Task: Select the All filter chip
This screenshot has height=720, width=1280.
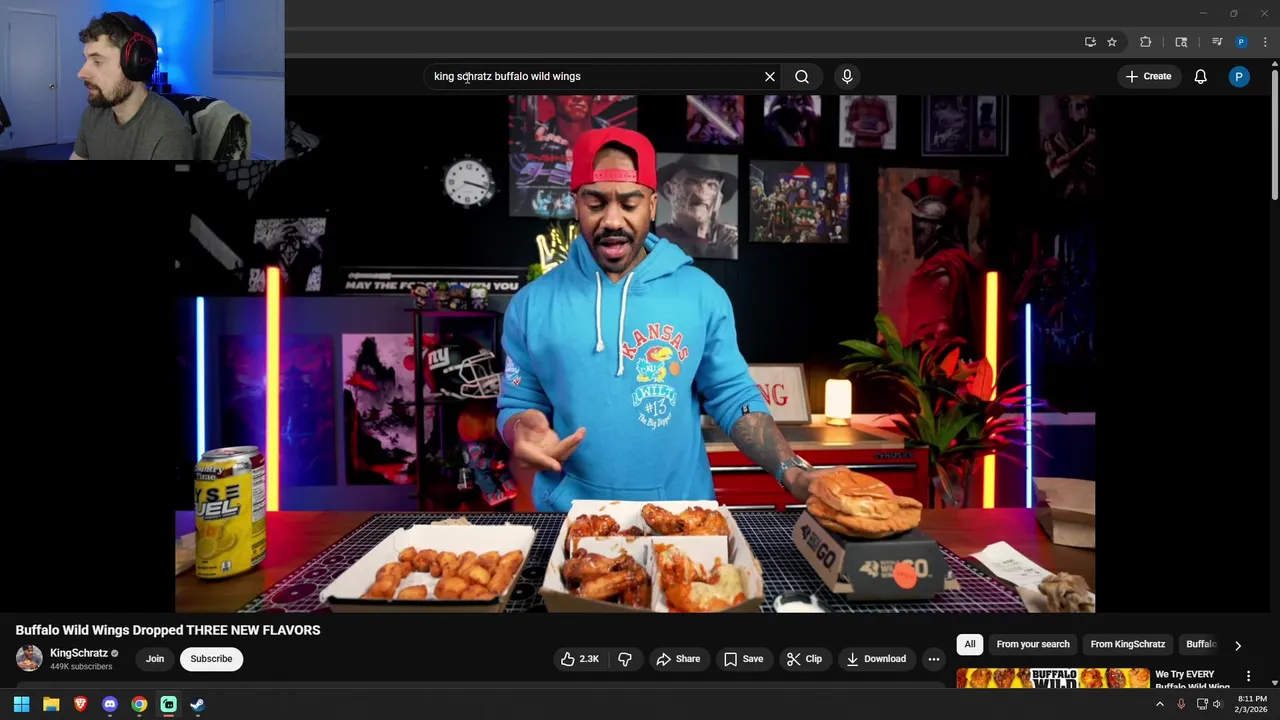Action: point(969,644)
